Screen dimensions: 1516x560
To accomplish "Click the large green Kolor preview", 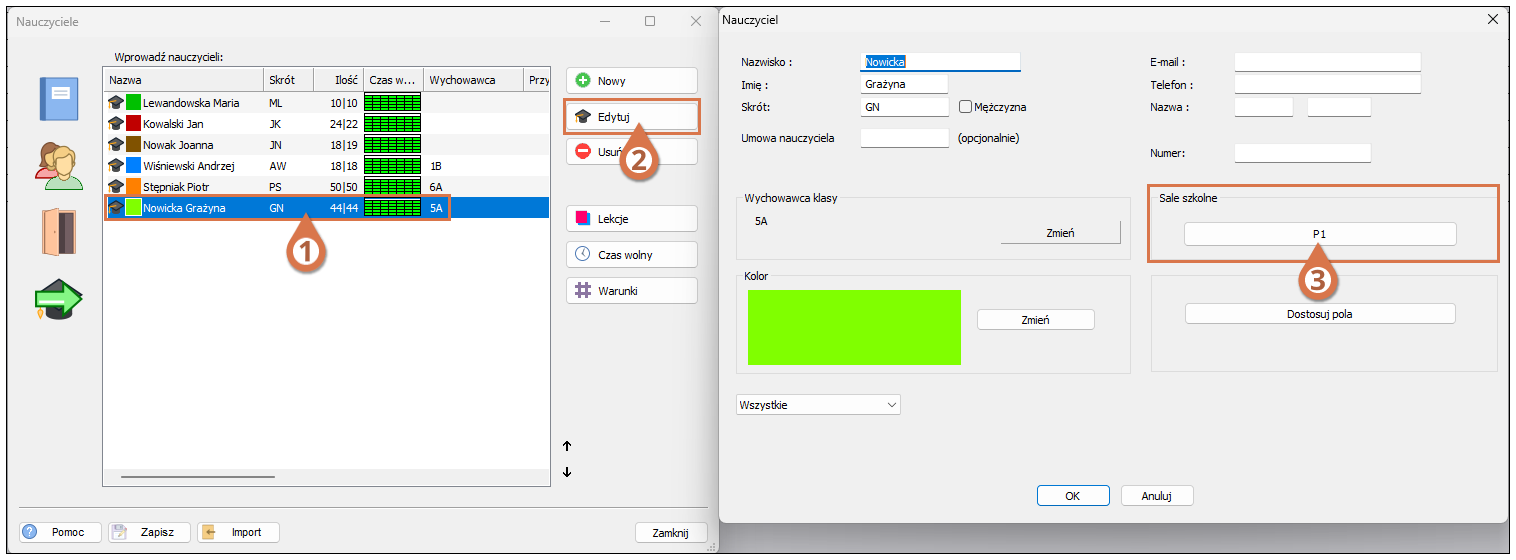I will click(854, 327).
